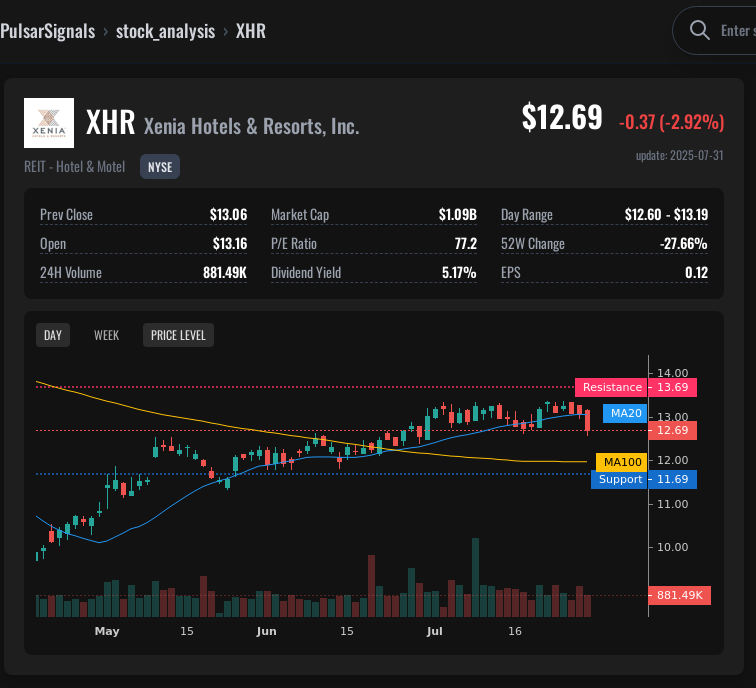Click the Jul date axis label
The image size is (756, 688).
click(434, 631)
